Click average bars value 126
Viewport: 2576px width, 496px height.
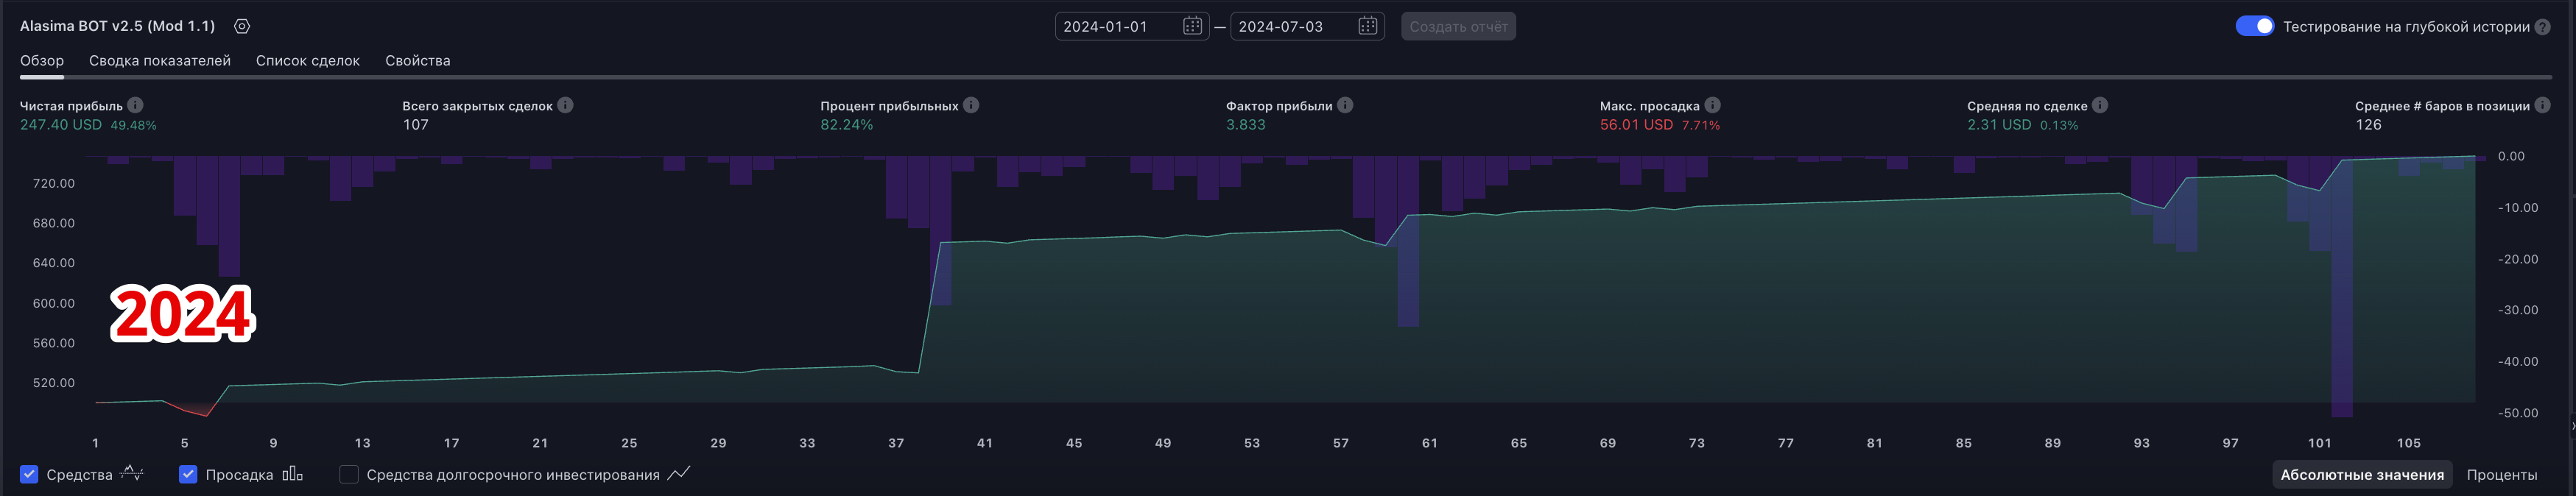click(x=2368, y=125)
